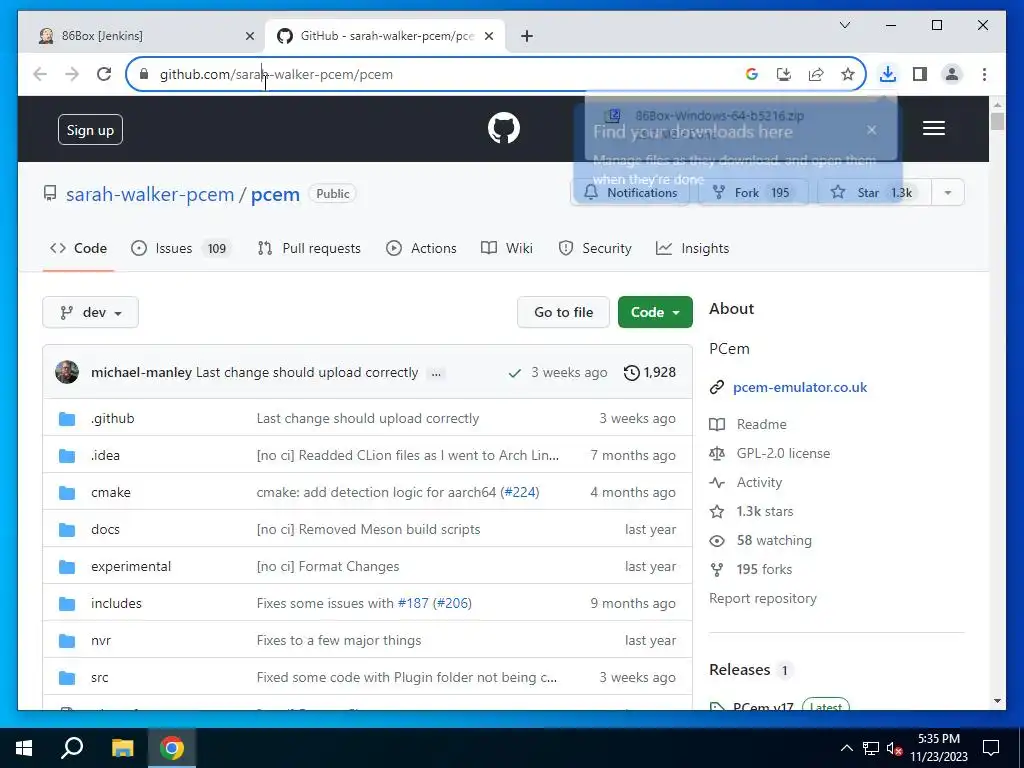The height and width of the screenshot is (768, 1024).
Task: Open Windows taskbar search
Action: point(72,748)
